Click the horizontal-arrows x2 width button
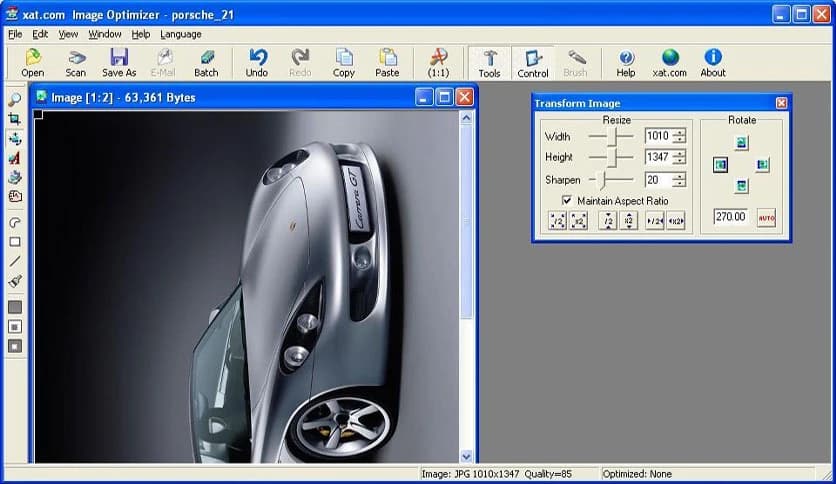The height and width of the screenshot is (484, 836). (676, 220)
